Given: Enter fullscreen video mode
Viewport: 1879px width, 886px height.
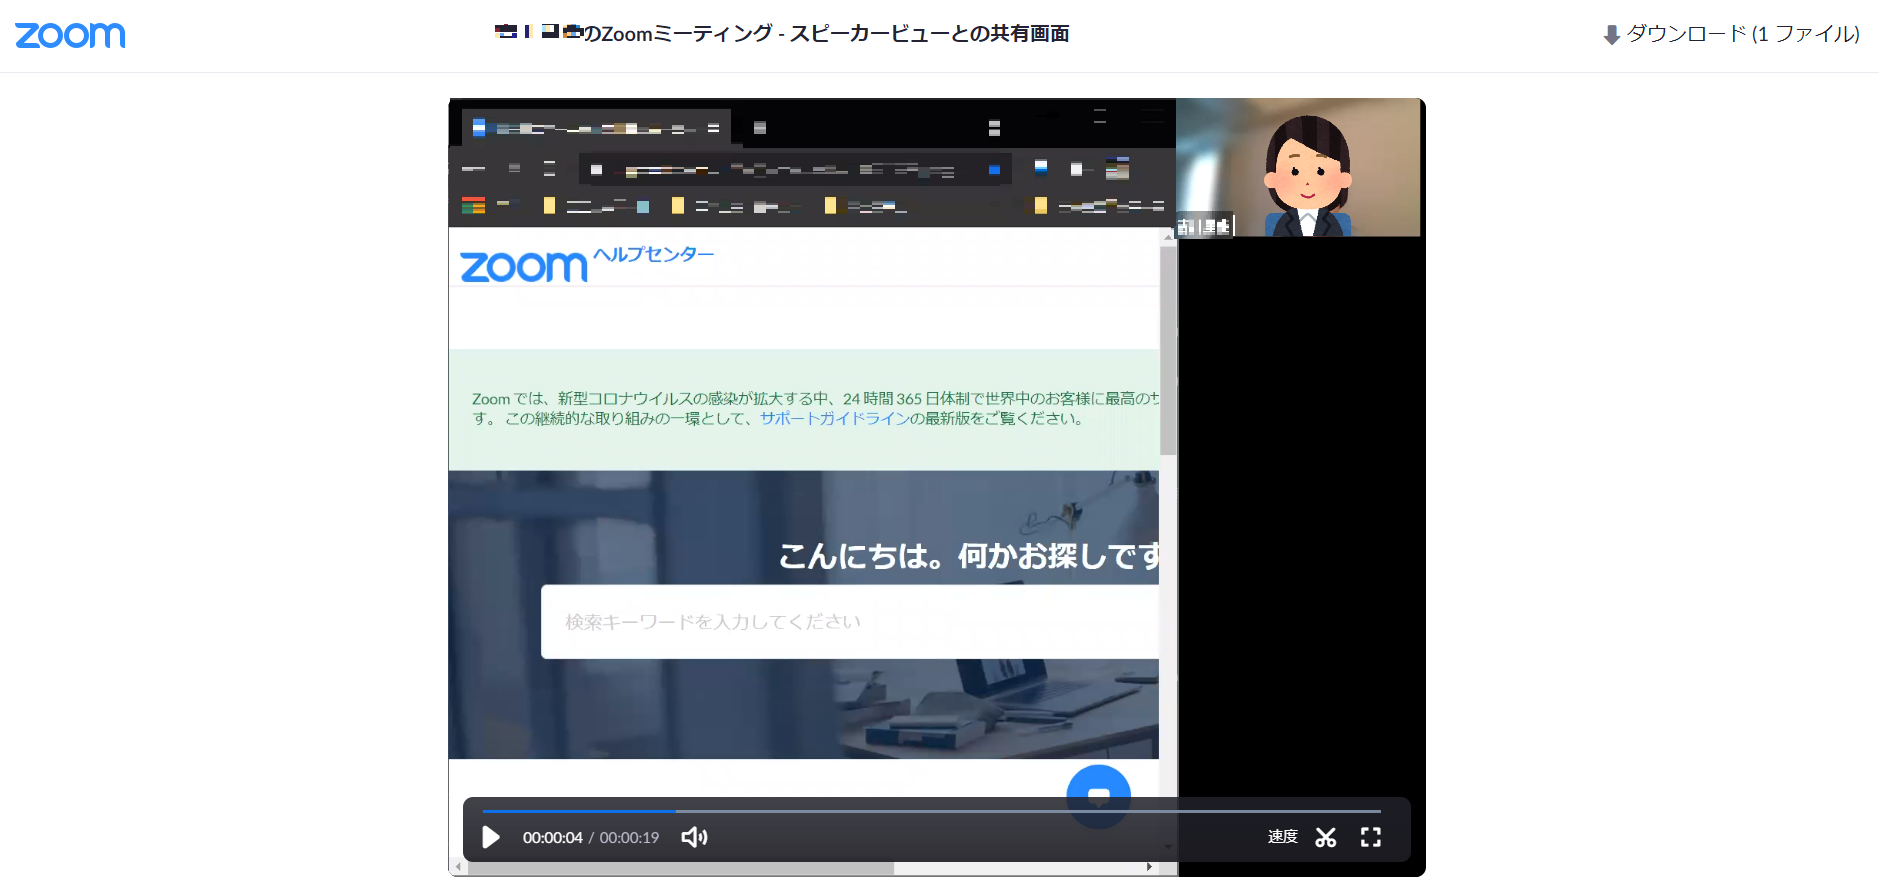Looking at the screenshot, I should pyautogui.click(x=1371, y=837).
